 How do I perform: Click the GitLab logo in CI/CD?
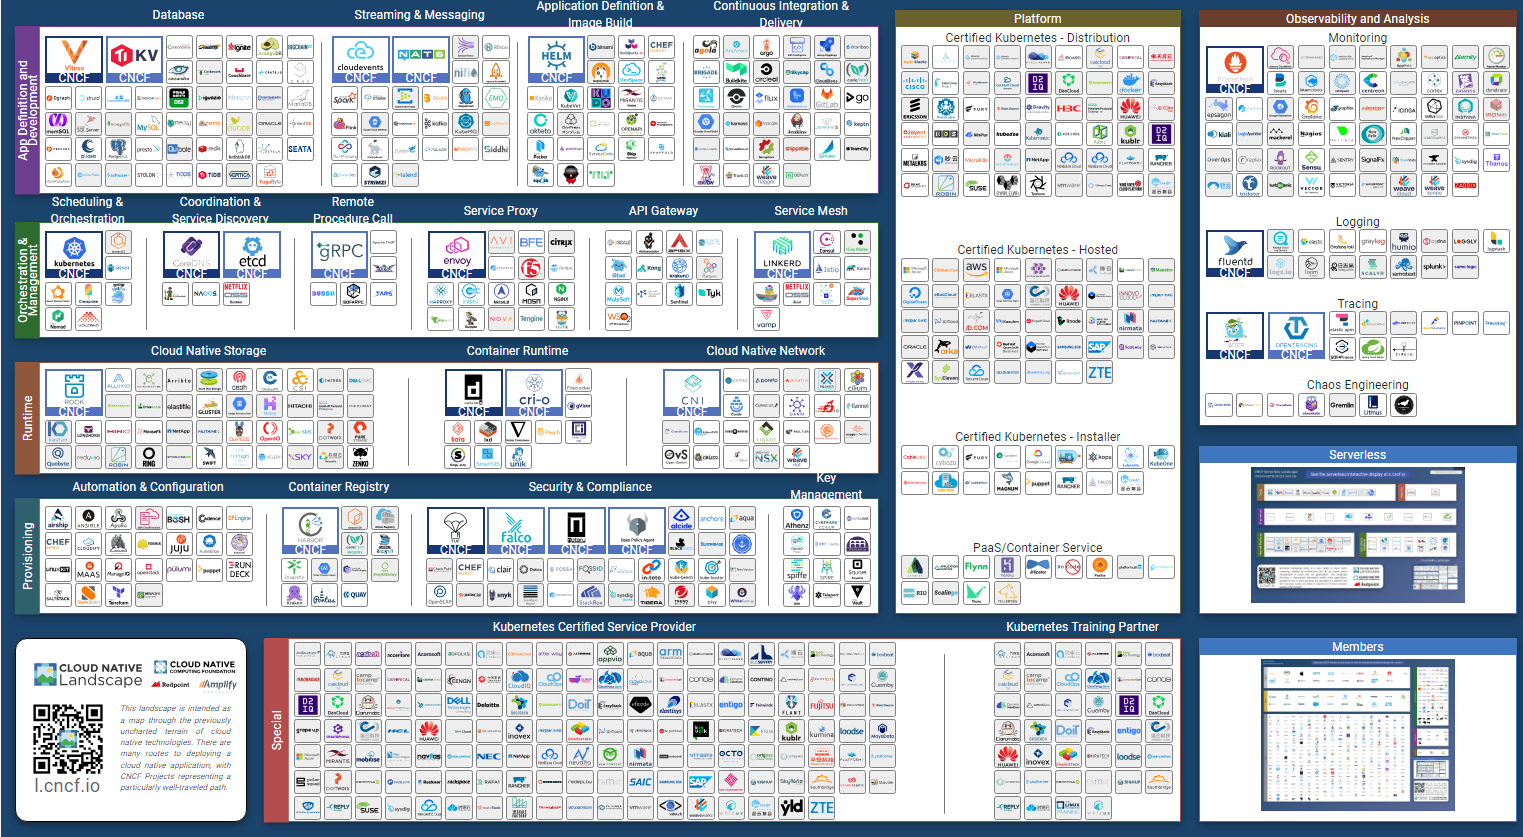click(x=827, y=97)
